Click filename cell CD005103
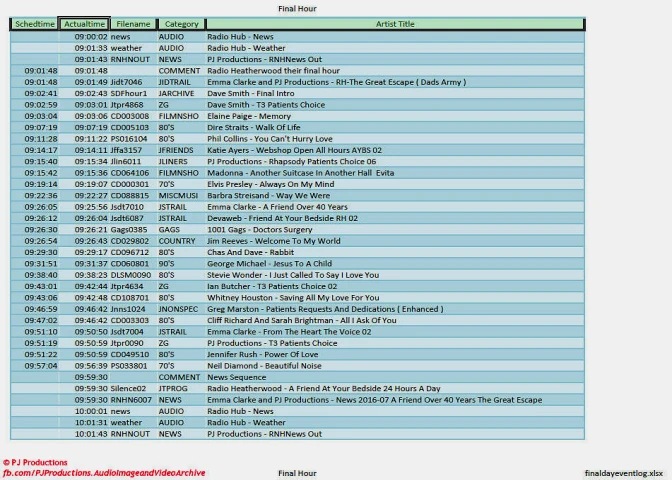 [x=129, y=128]
